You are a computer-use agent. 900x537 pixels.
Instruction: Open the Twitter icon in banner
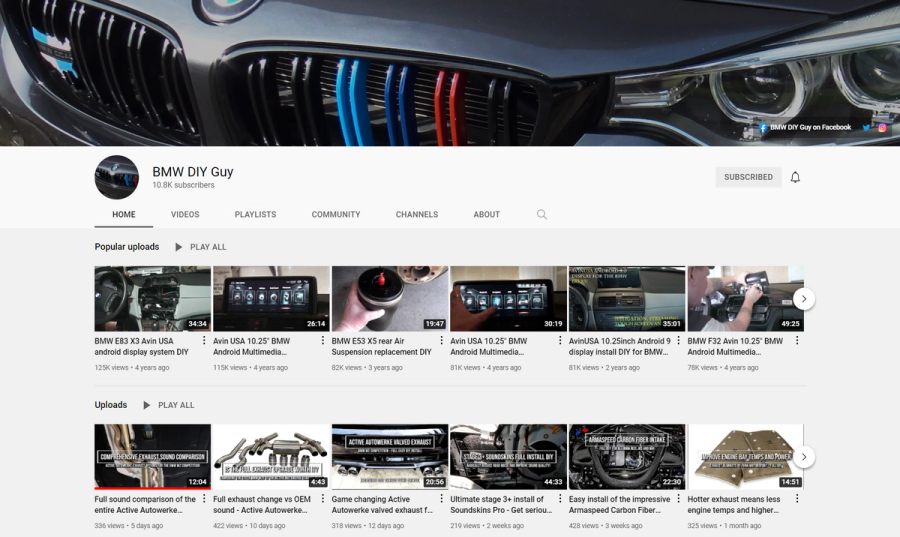(866, 128)
